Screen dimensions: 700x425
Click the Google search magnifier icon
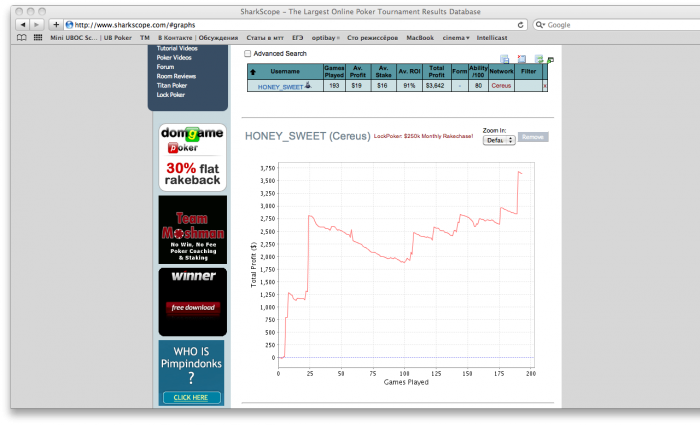pyautogui.click(x=540, y=25)
